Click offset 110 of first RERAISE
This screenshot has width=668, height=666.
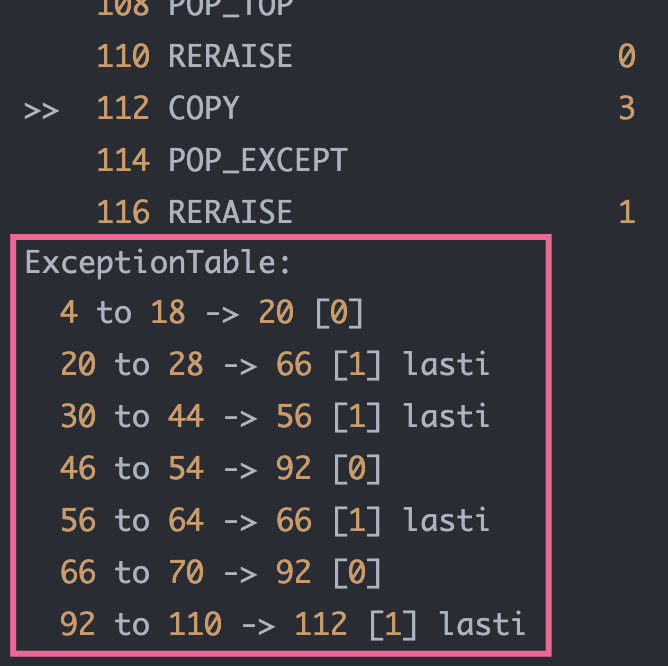pos(123,56)
